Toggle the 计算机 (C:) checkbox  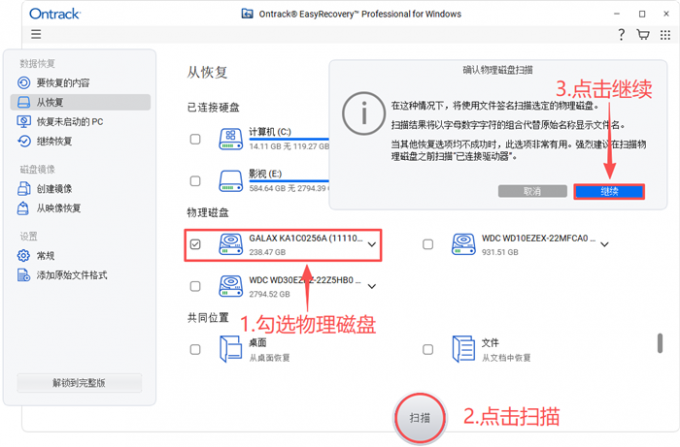pos(195,139)
